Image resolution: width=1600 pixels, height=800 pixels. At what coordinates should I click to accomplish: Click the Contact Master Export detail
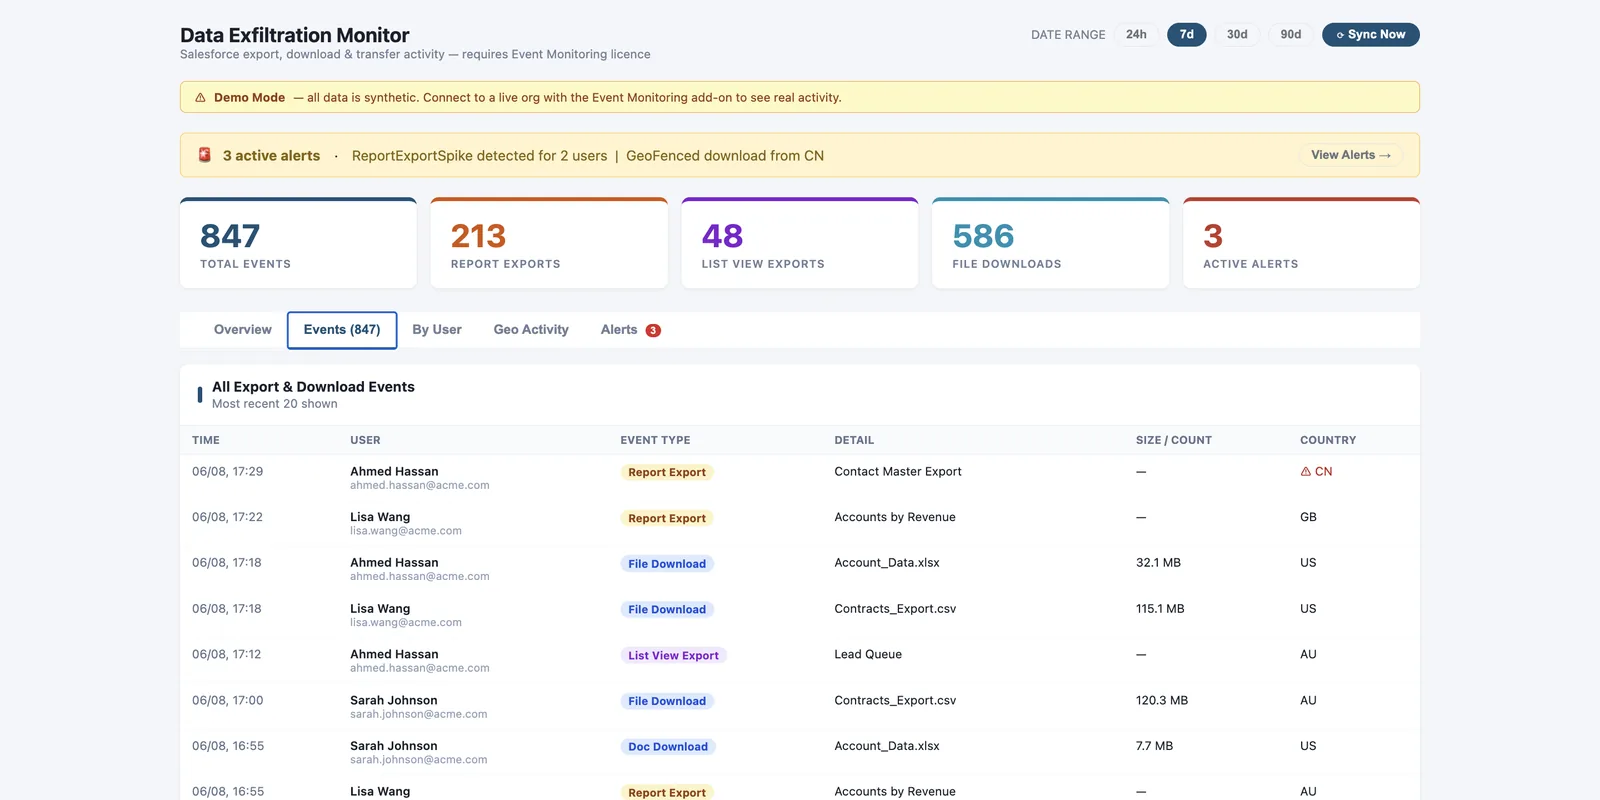(x=898, y=472)
